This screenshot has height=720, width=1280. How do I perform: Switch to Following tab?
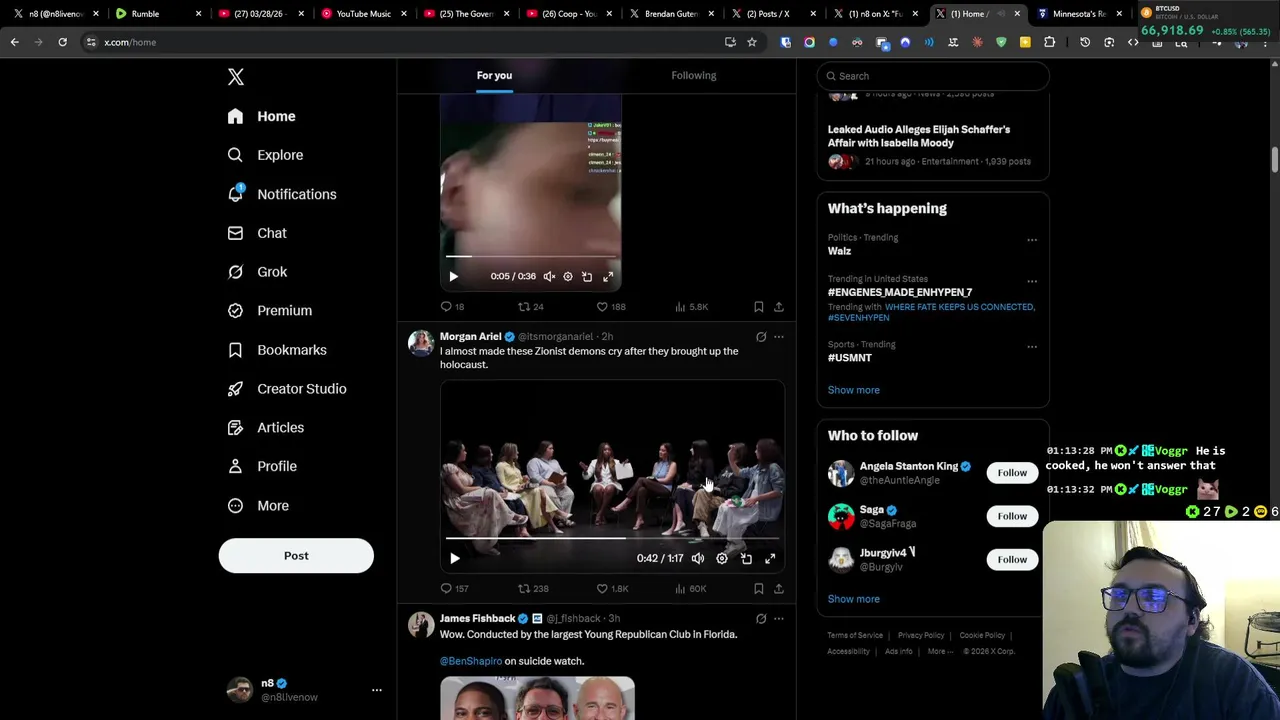pos(694,76)
